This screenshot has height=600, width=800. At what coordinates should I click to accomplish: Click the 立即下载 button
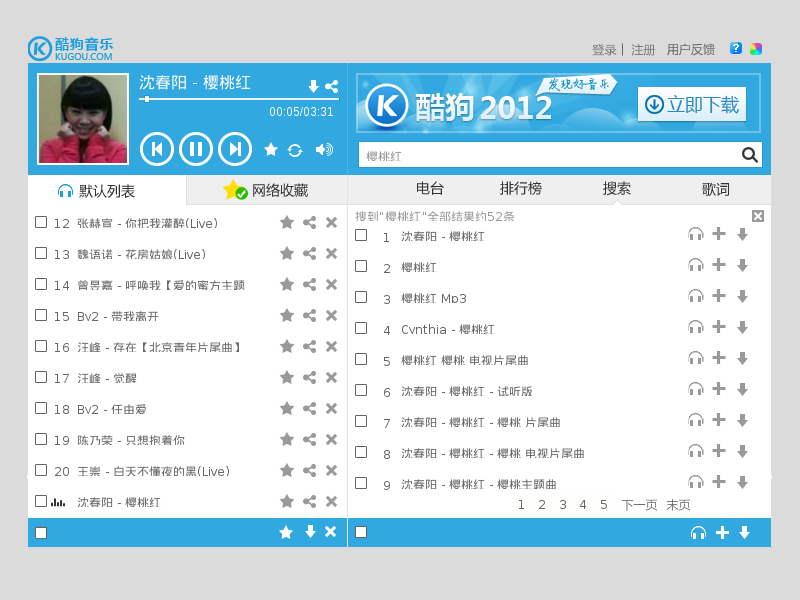pyautogui.click(x=692, y=104)
